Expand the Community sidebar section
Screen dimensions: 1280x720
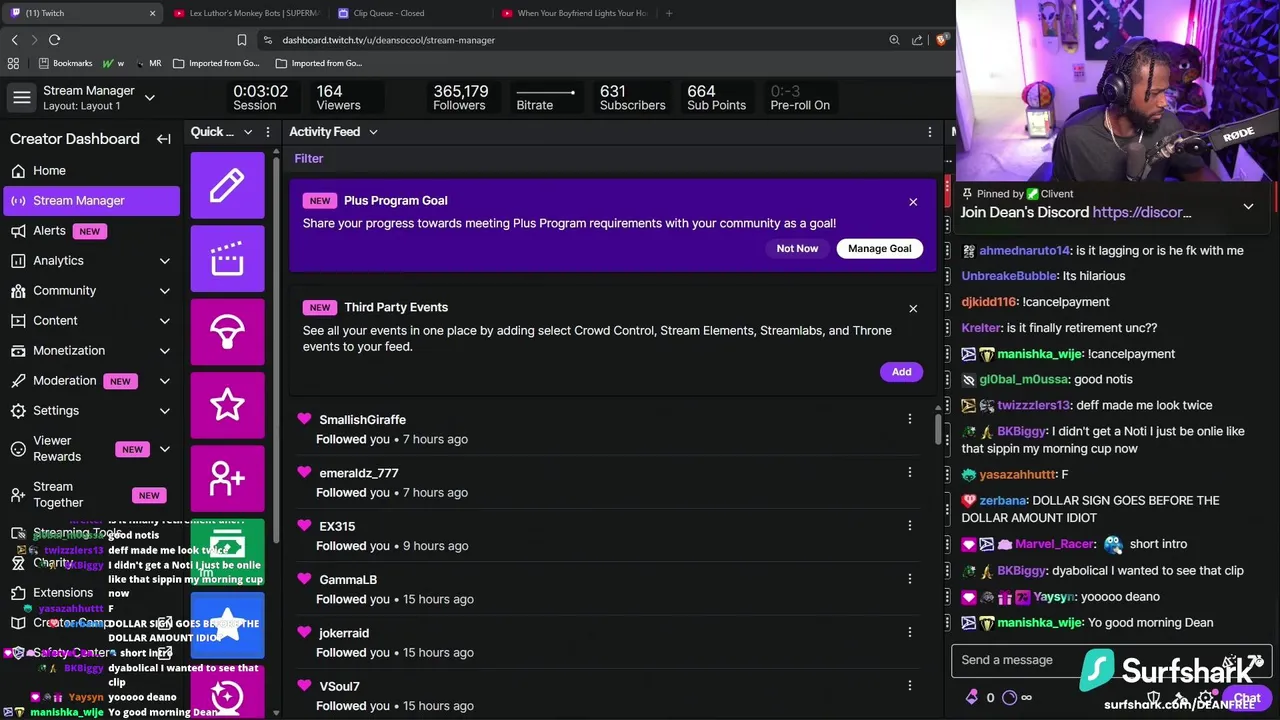point(165,291)
